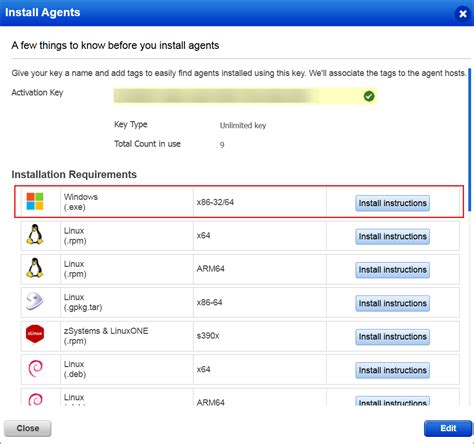
Task: Click the 'Total Count in use' label
Action: click(147, 144)
